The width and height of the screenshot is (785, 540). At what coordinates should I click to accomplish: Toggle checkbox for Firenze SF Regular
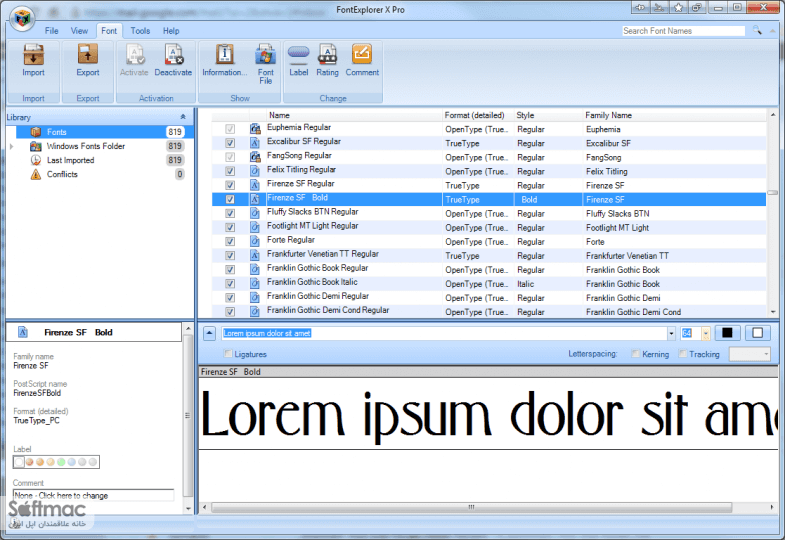pos(230,185)
